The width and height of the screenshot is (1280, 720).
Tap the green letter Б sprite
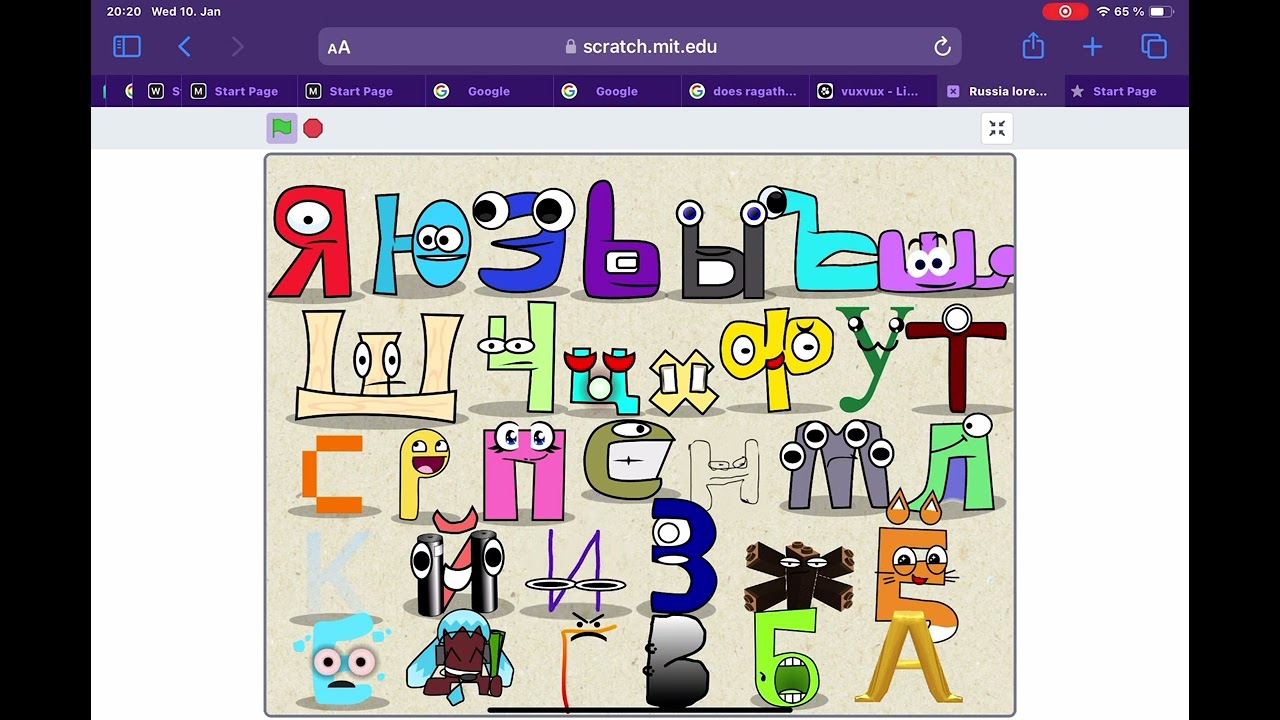click(785, 658)
